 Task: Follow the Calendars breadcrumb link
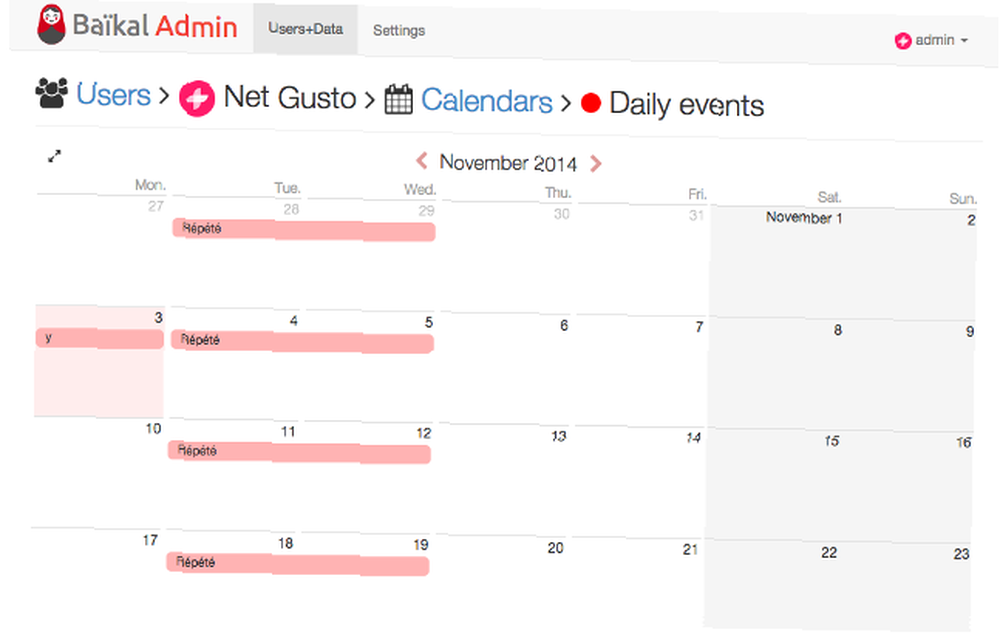click(486, 101)
